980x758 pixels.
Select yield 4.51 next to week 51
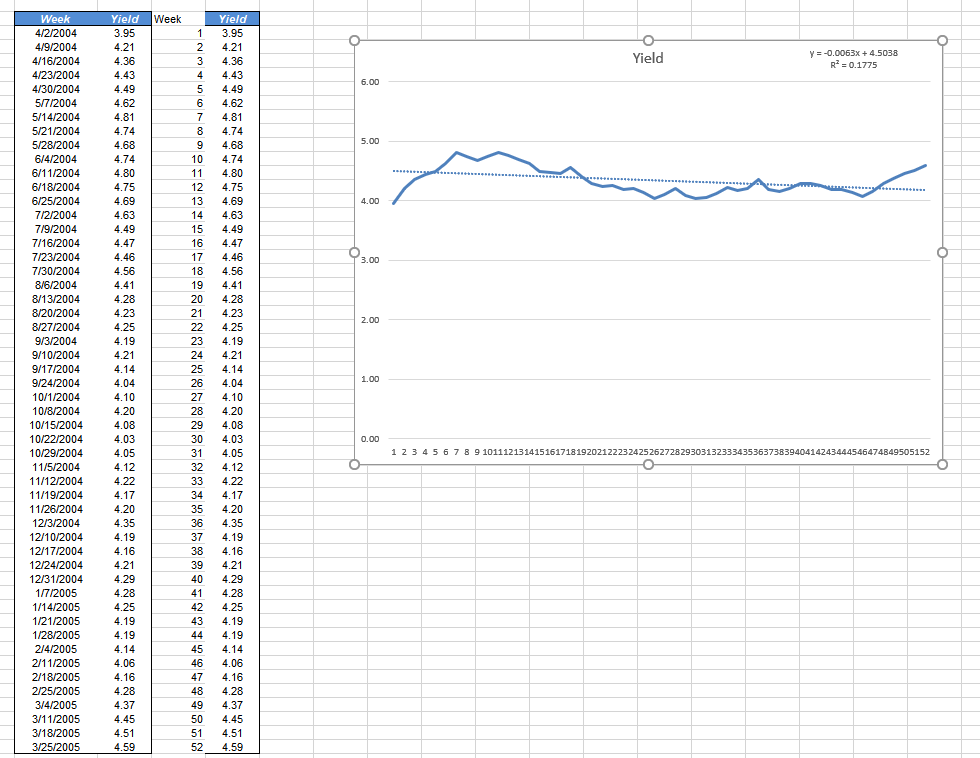click(232, 733)
